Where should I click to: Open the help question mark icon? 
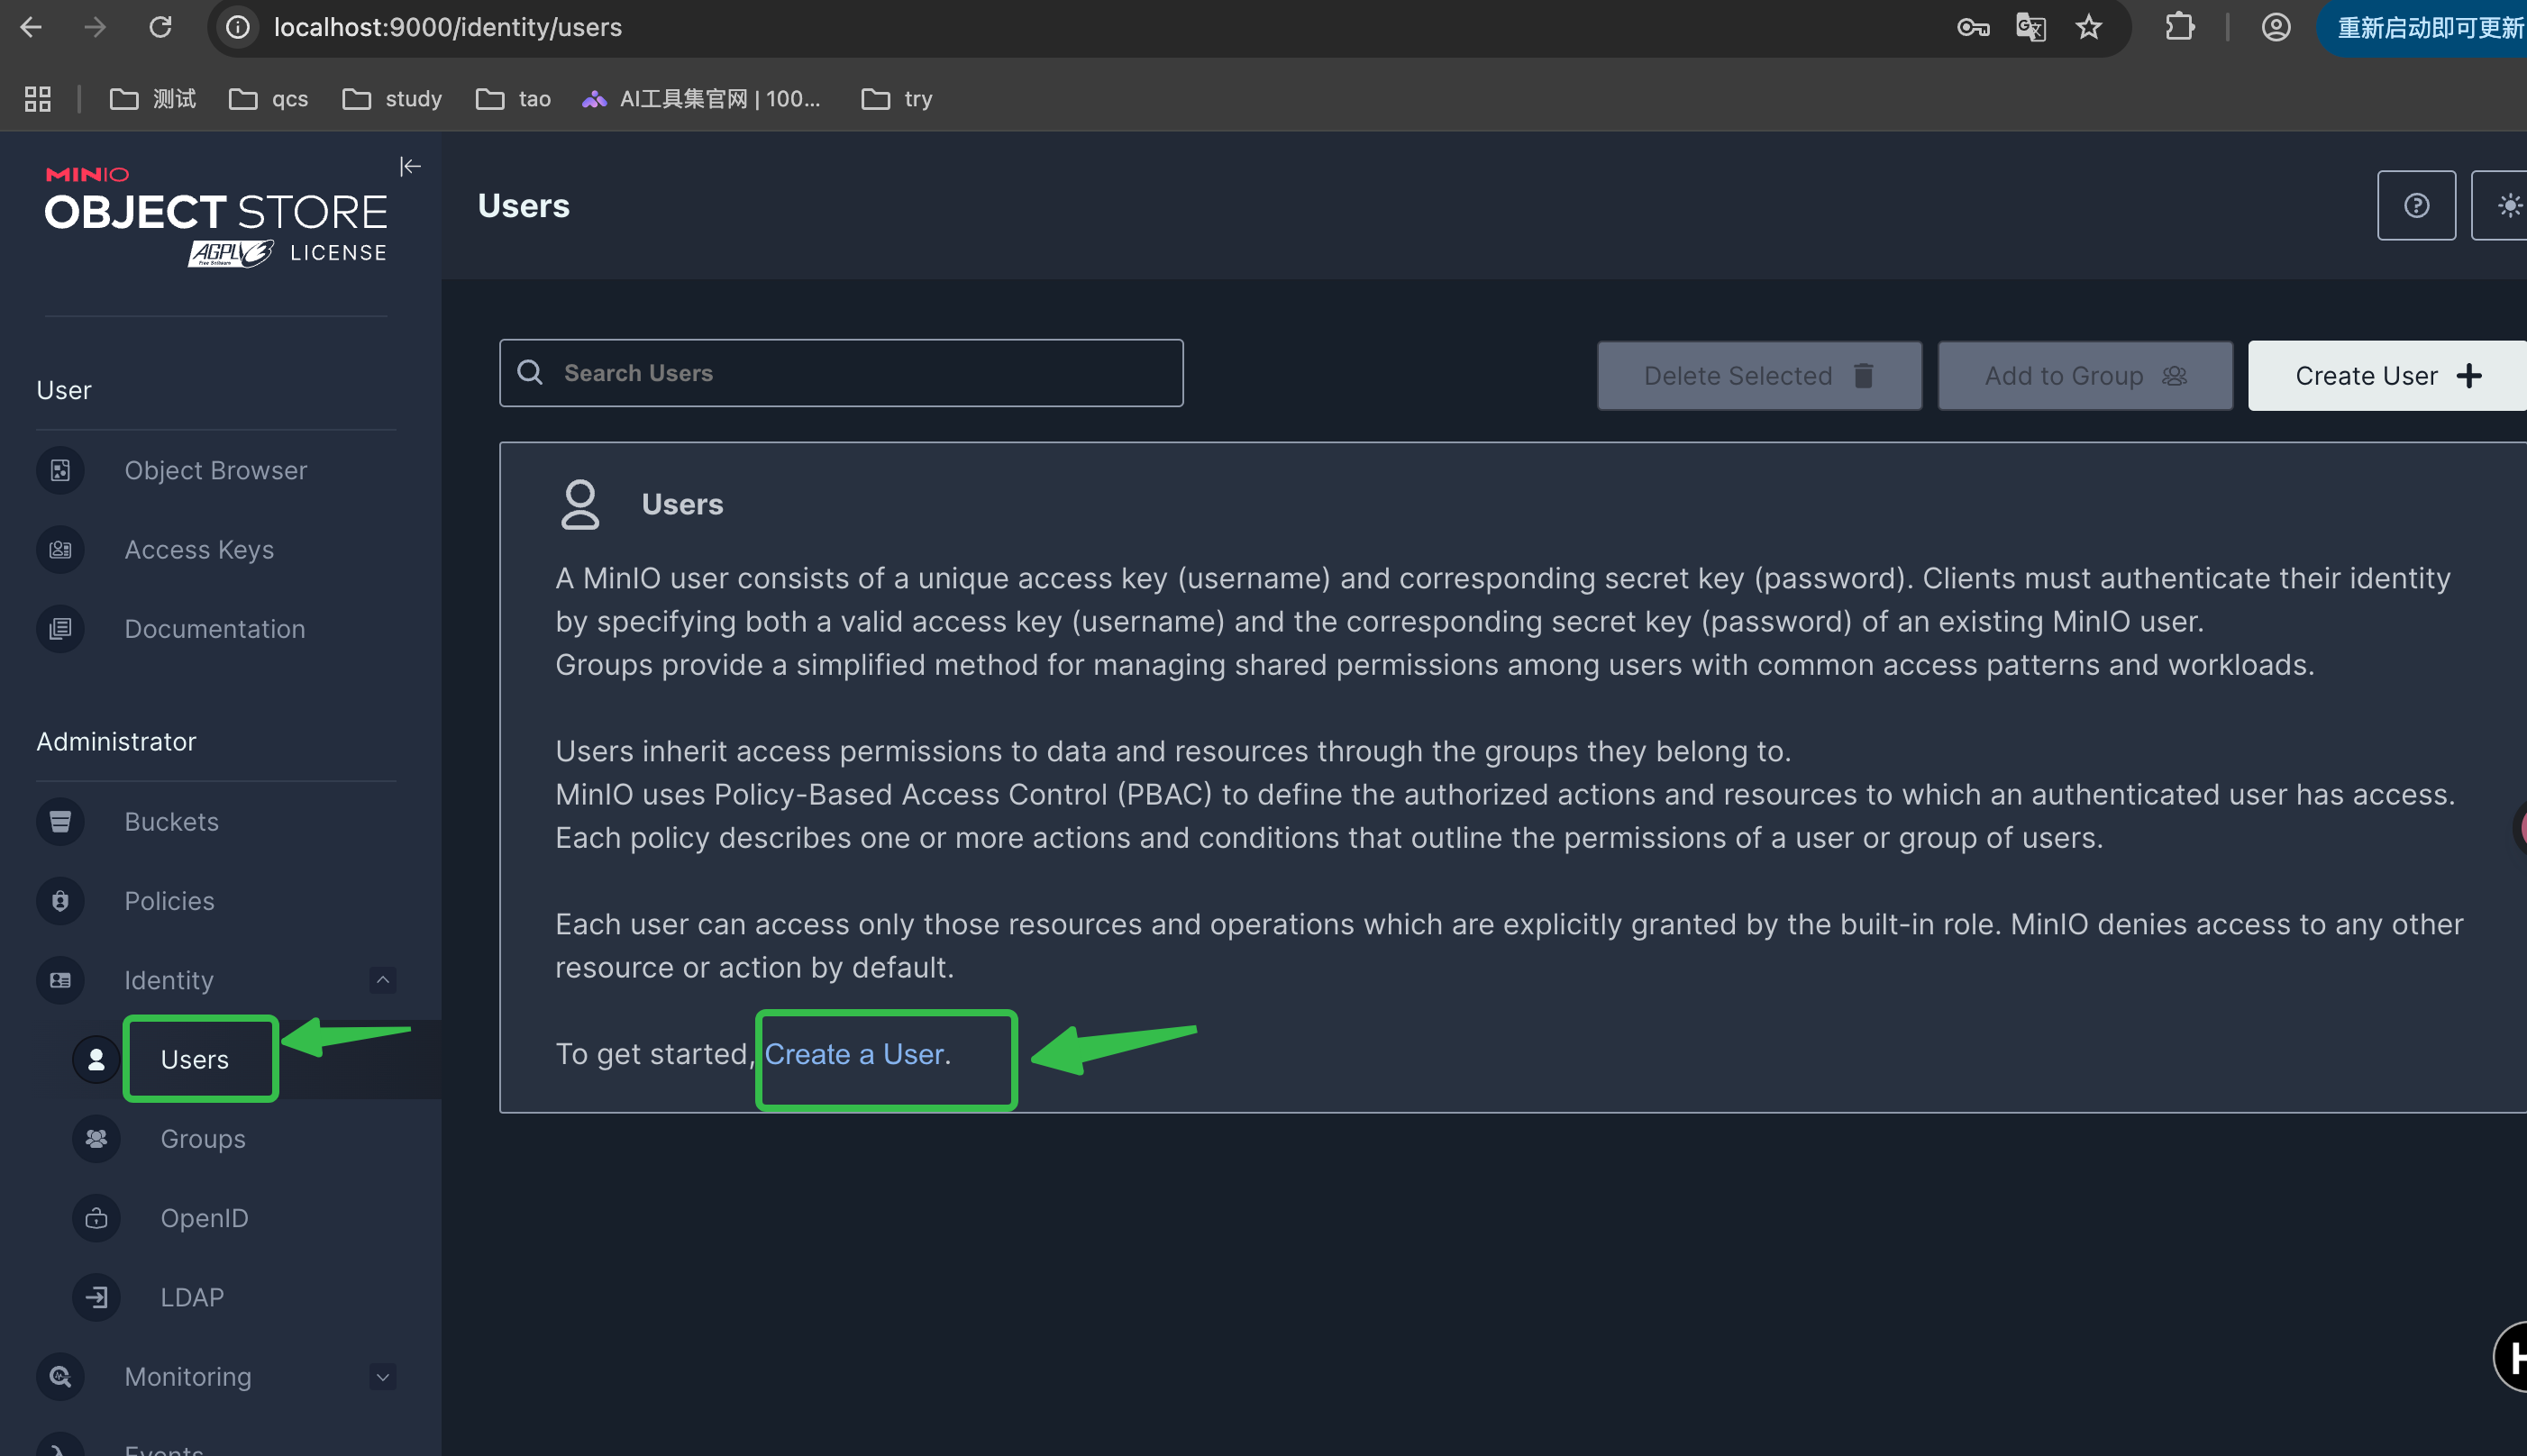pos(2415,206)
